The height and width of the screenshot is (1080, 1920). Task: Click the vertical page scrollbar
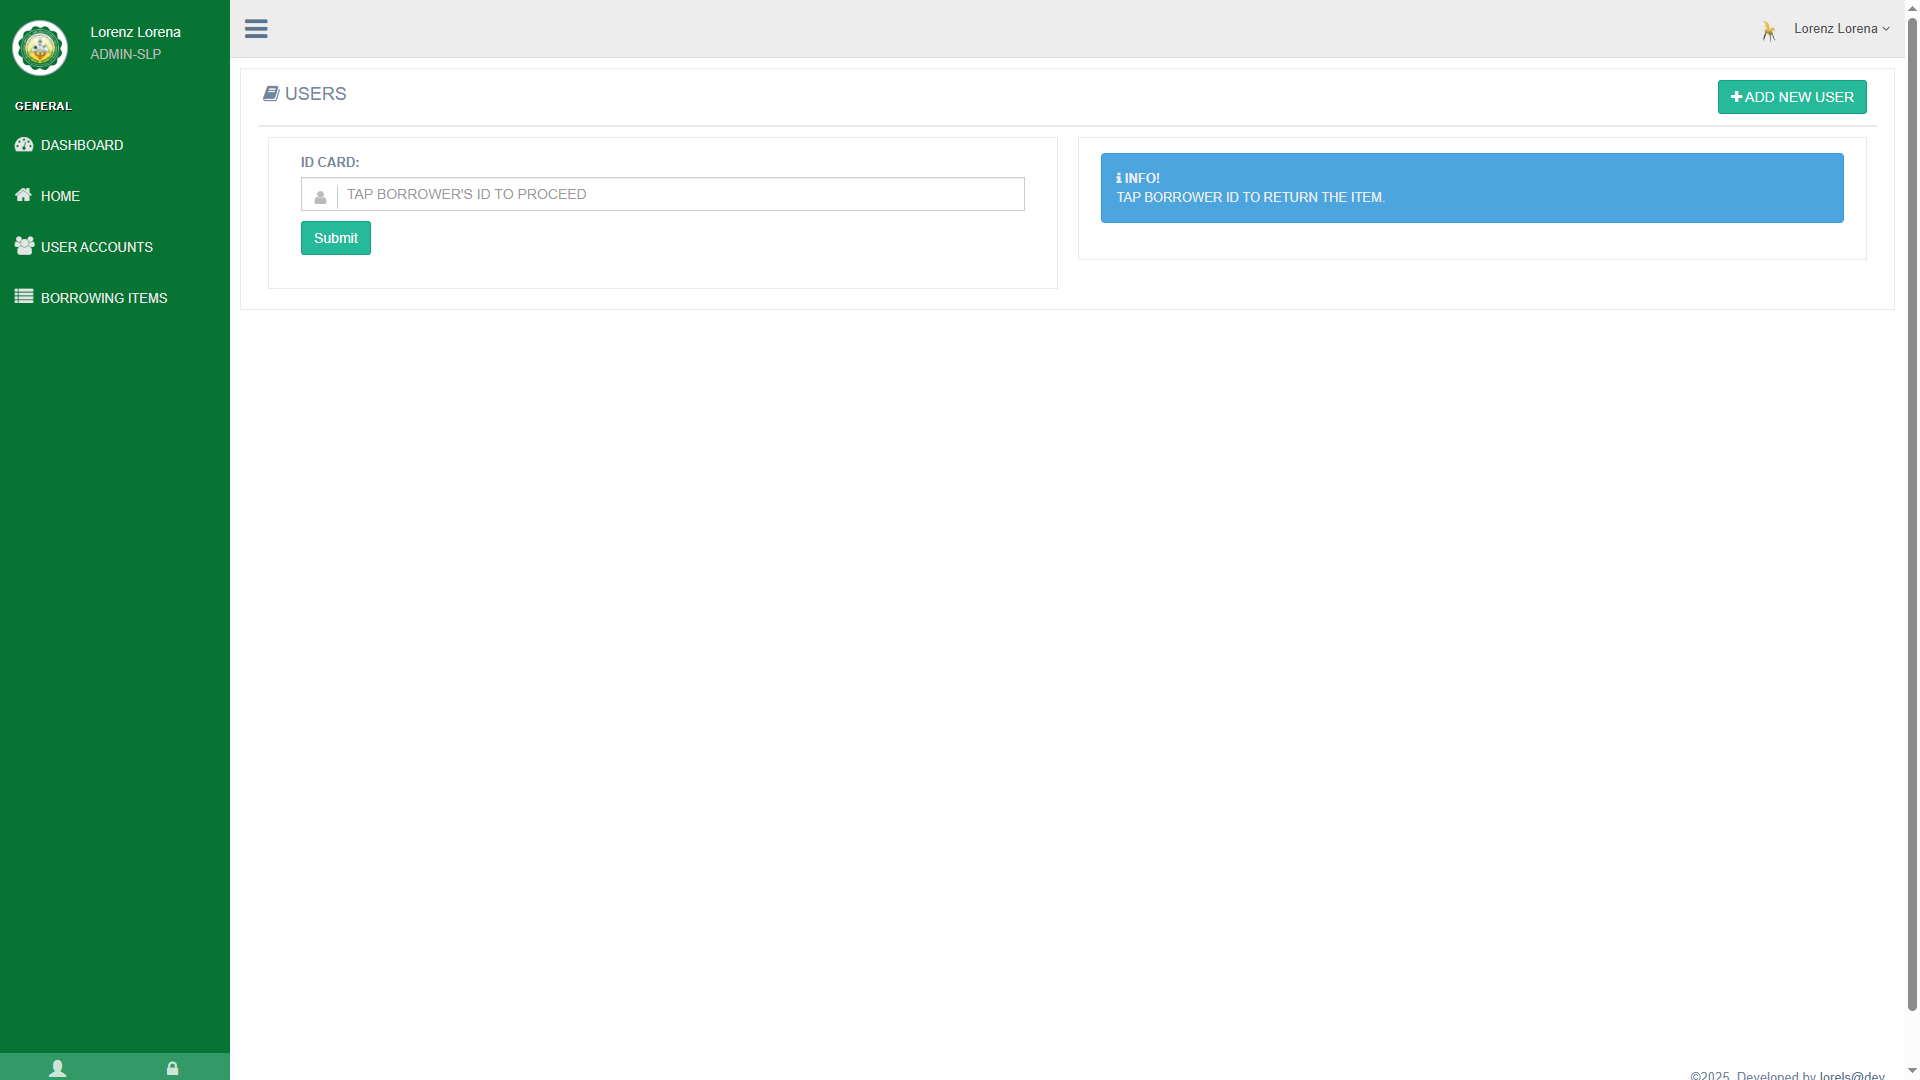(1912, 500)
